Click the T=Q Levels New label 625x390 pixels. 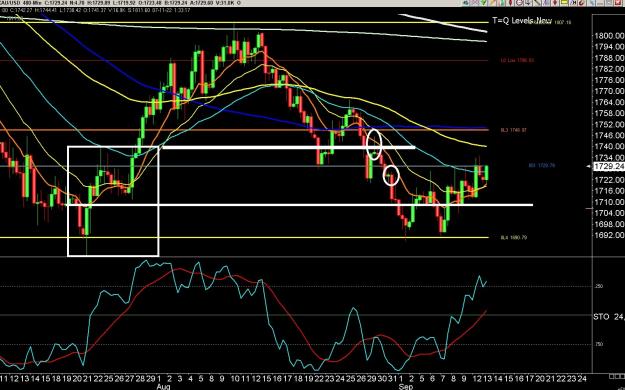tap(522, 20)
